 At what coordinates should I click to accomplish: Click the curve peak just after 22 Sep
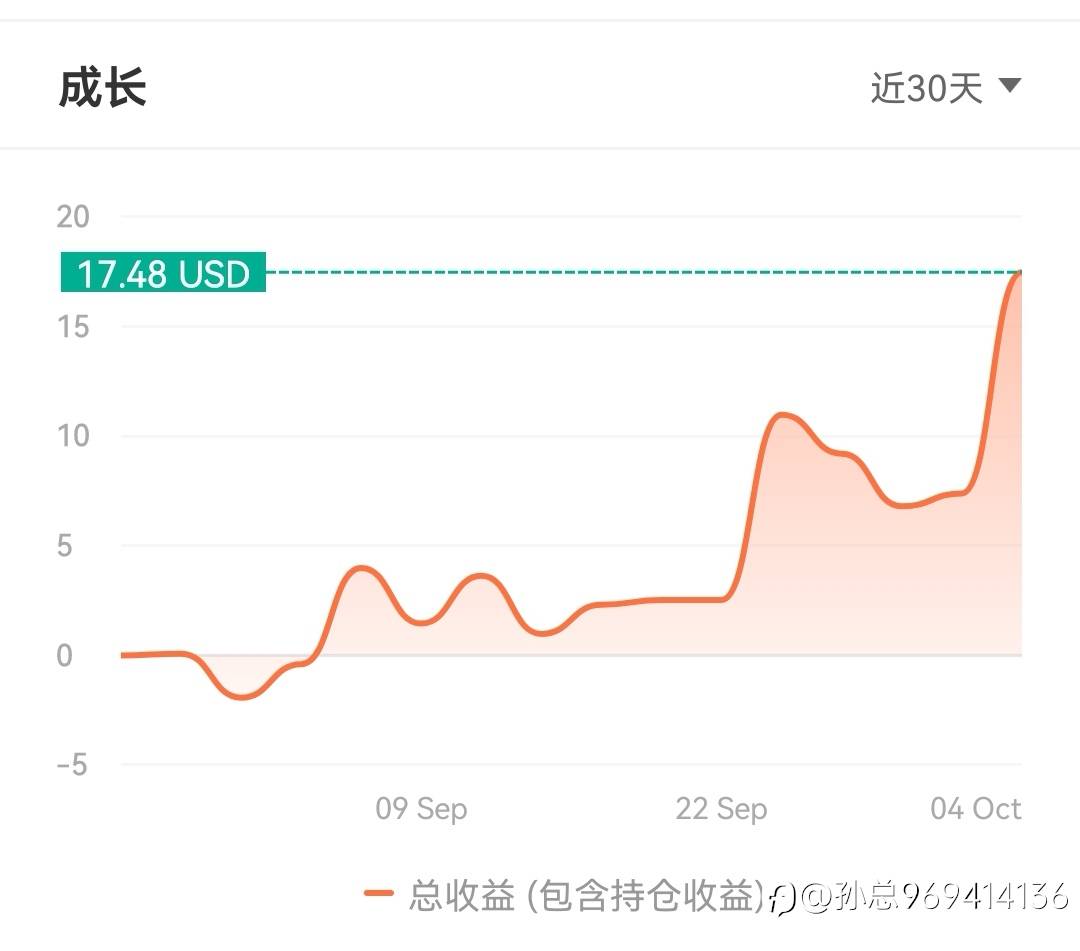[783, 415]
